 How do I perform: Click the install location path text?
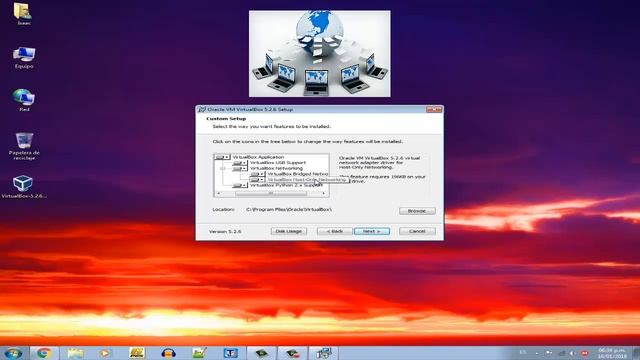tap(289, 209)
